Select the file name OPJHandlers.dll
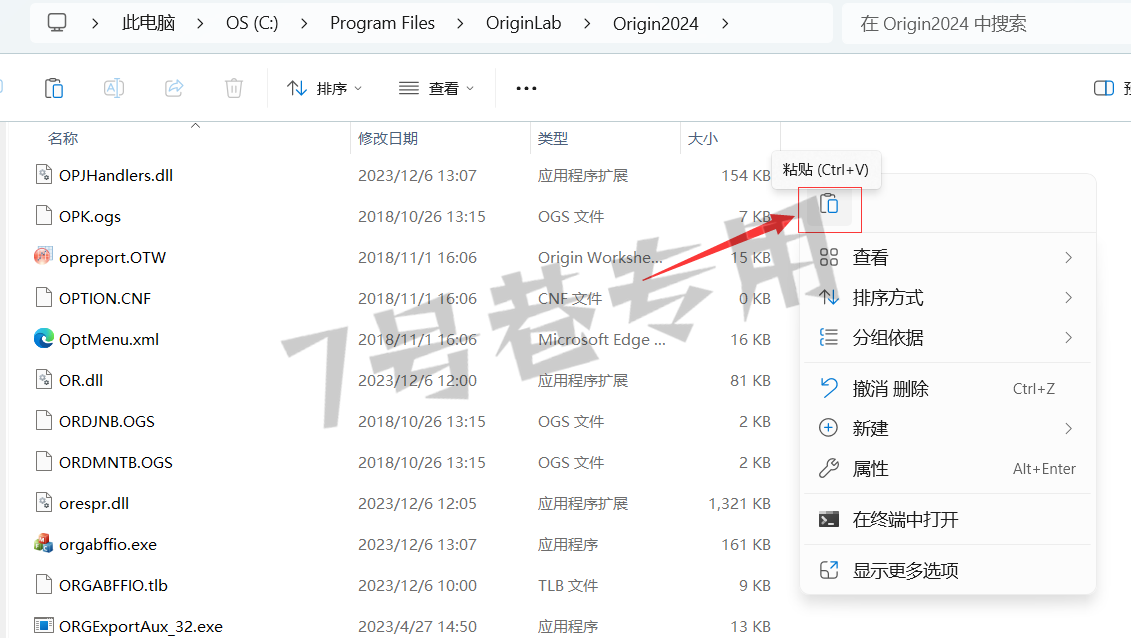 [x=116, y=175]
